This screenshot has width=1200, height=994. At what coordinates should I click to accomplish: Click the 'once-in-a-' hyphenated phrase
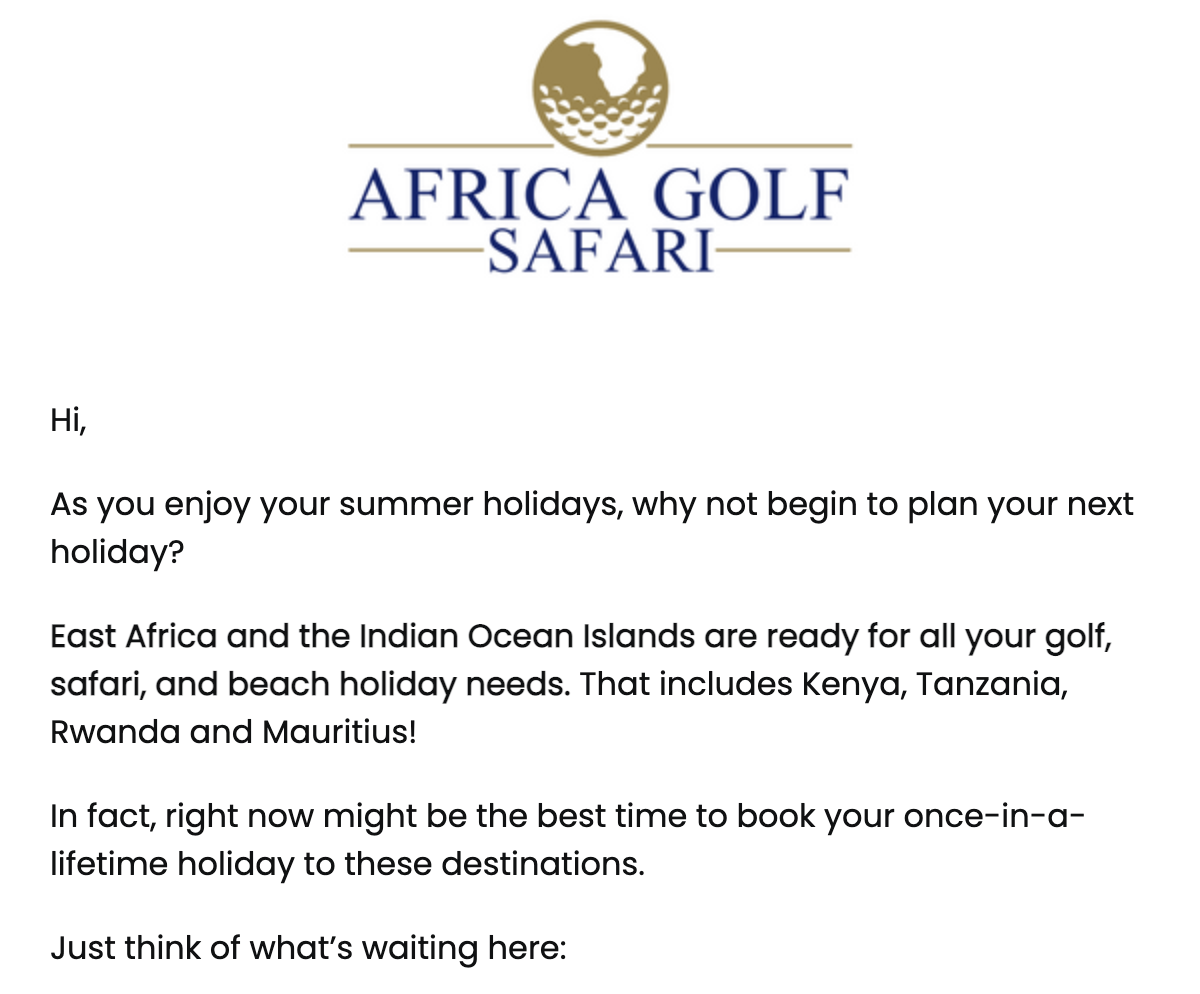click(995, 817)
